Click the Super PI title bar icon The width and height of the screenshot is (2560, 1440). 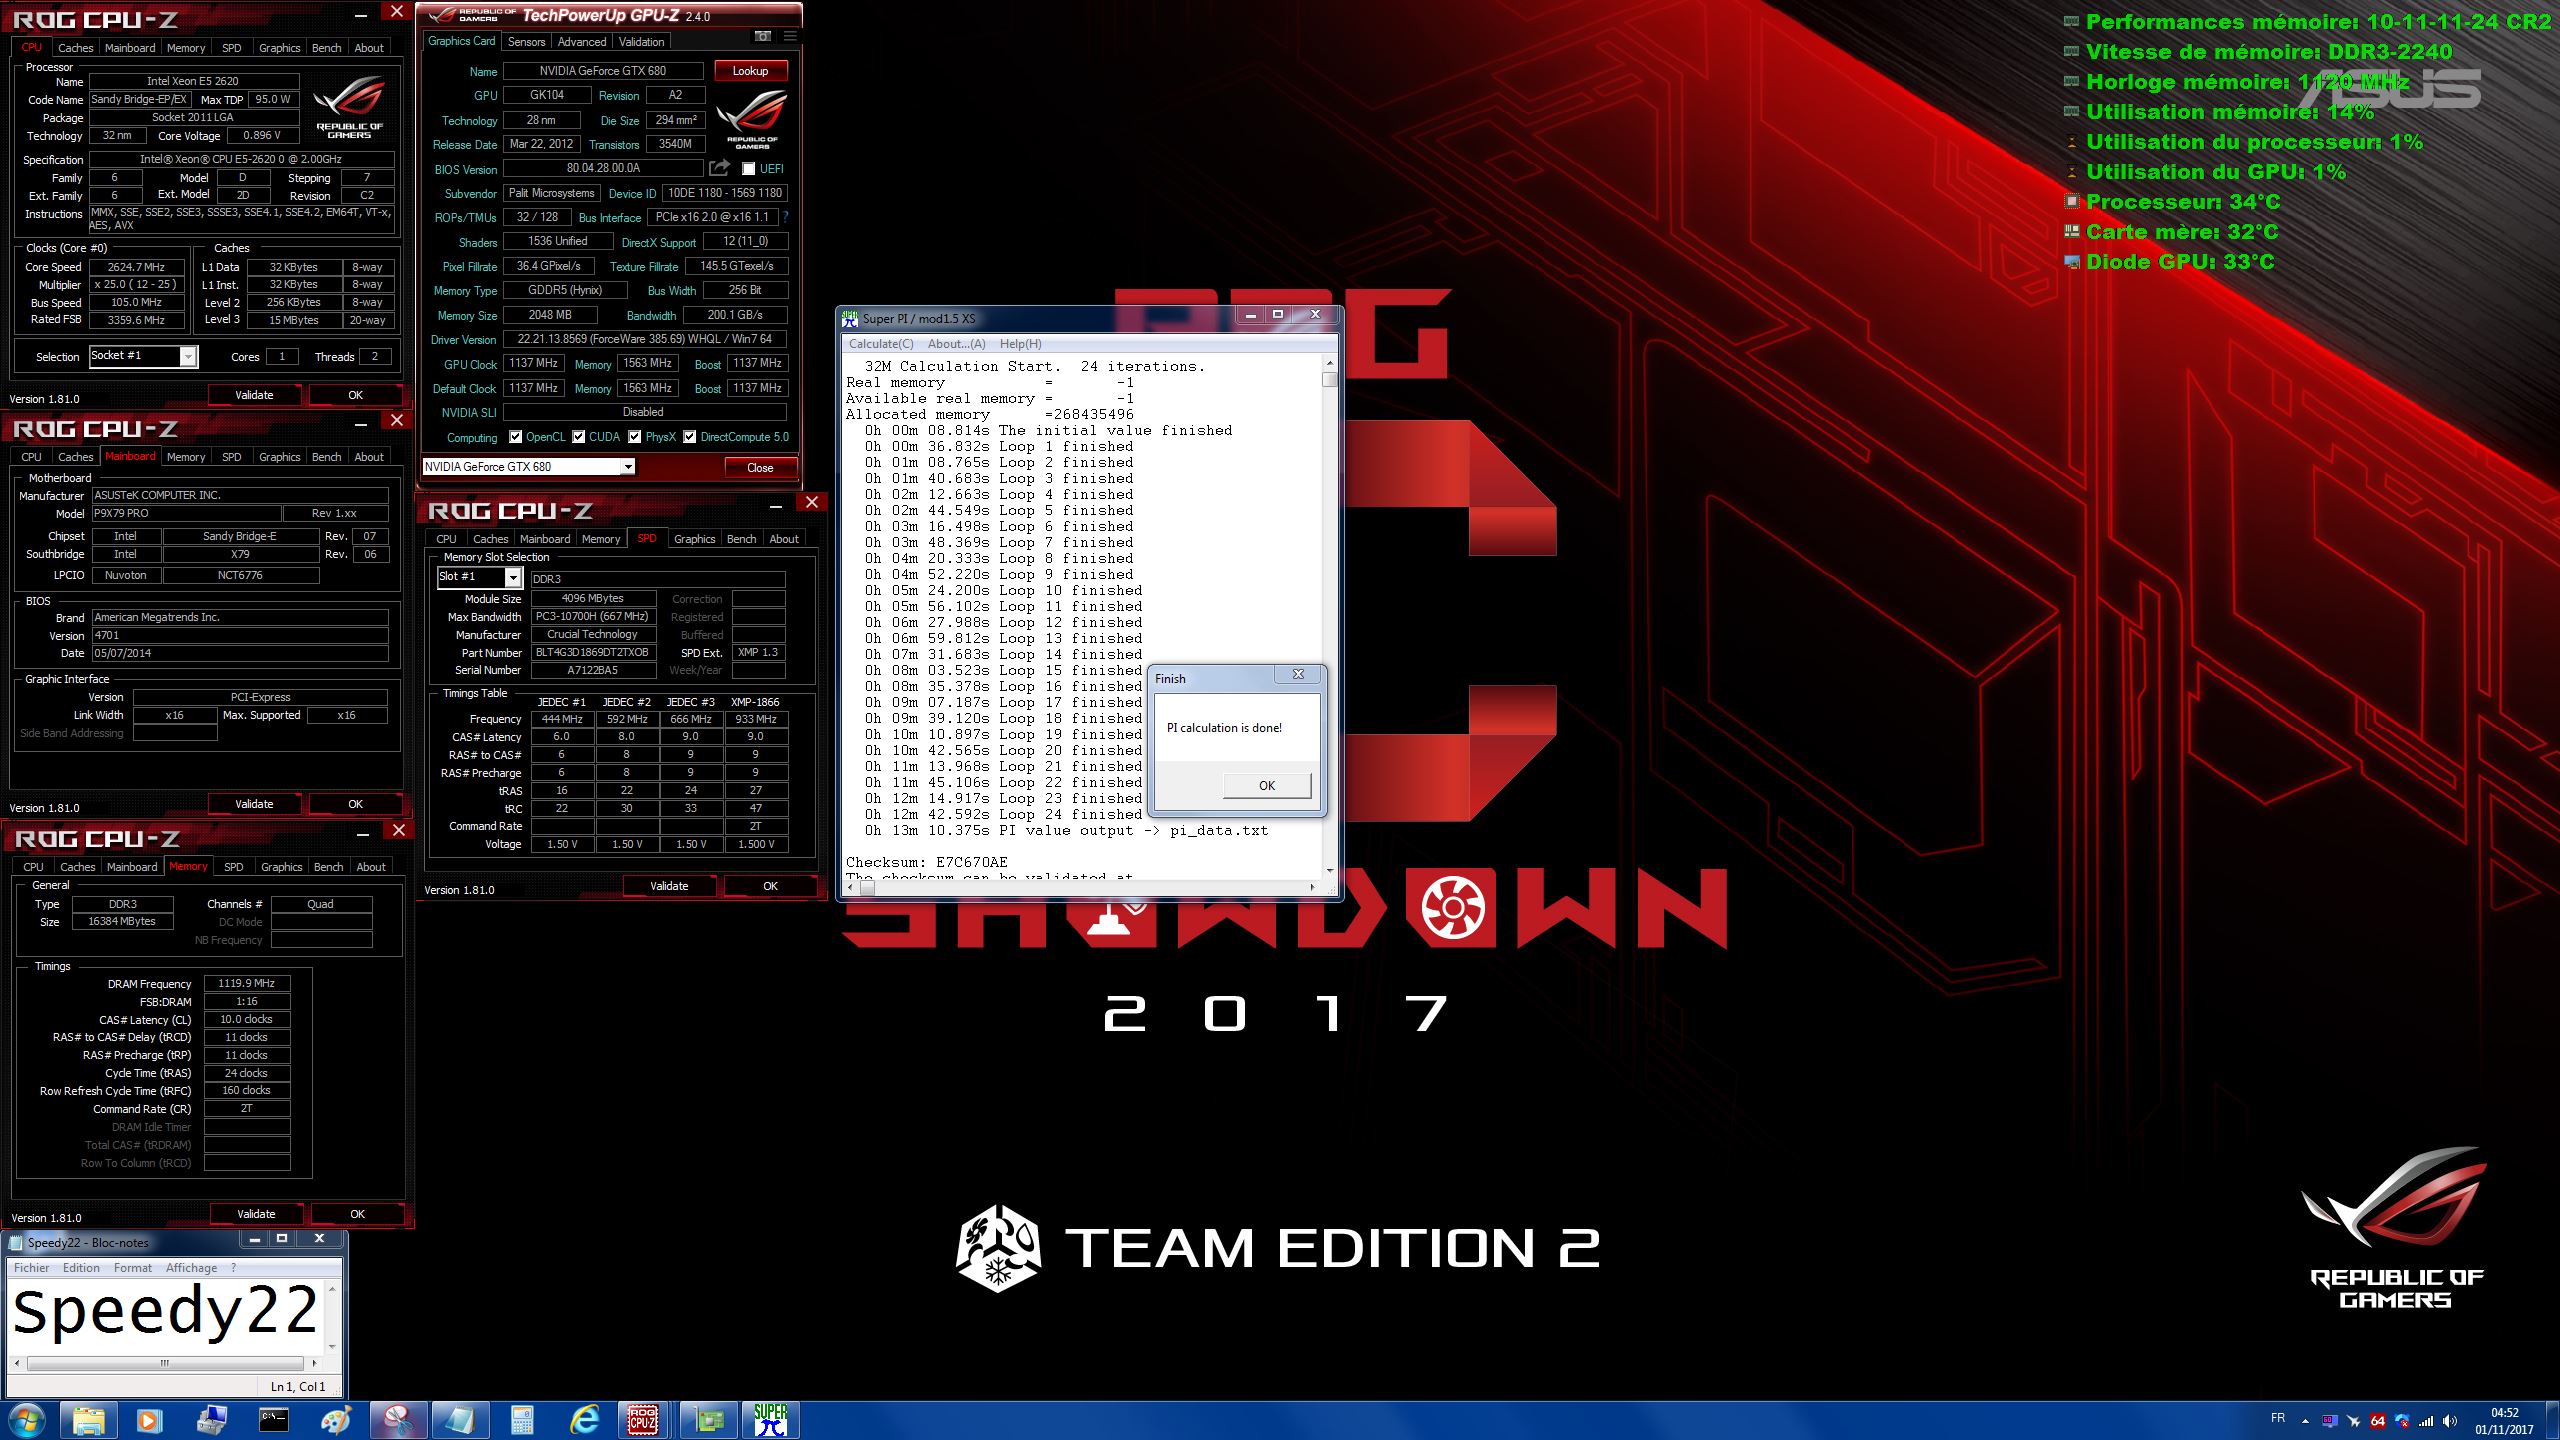pos(851,318)
